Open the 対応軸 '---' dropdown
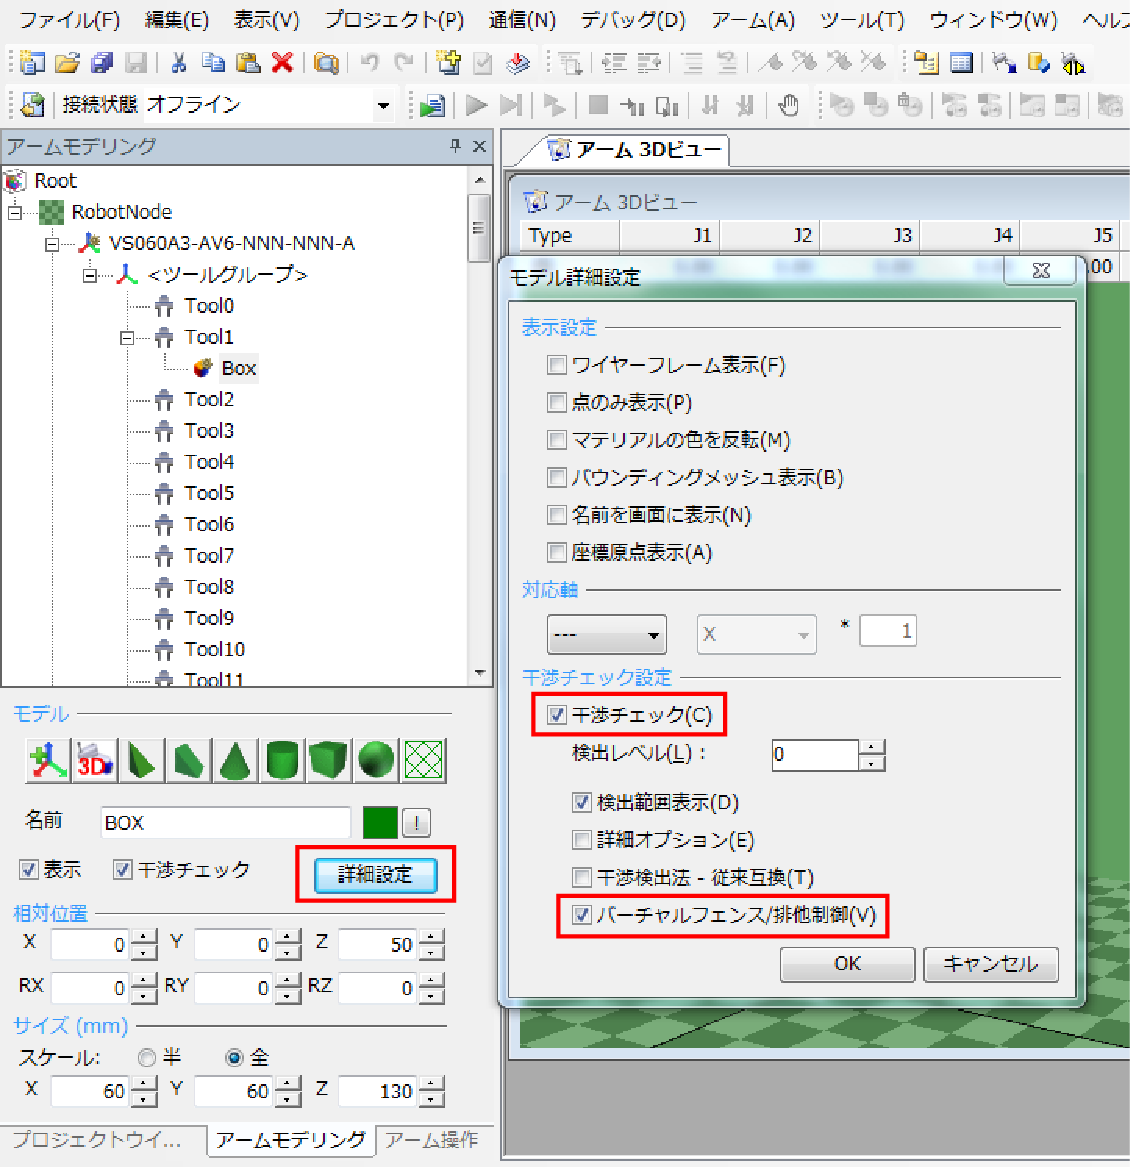Image resolution: width=1130 pixels, height=1167 pixels. click(606, 634)
